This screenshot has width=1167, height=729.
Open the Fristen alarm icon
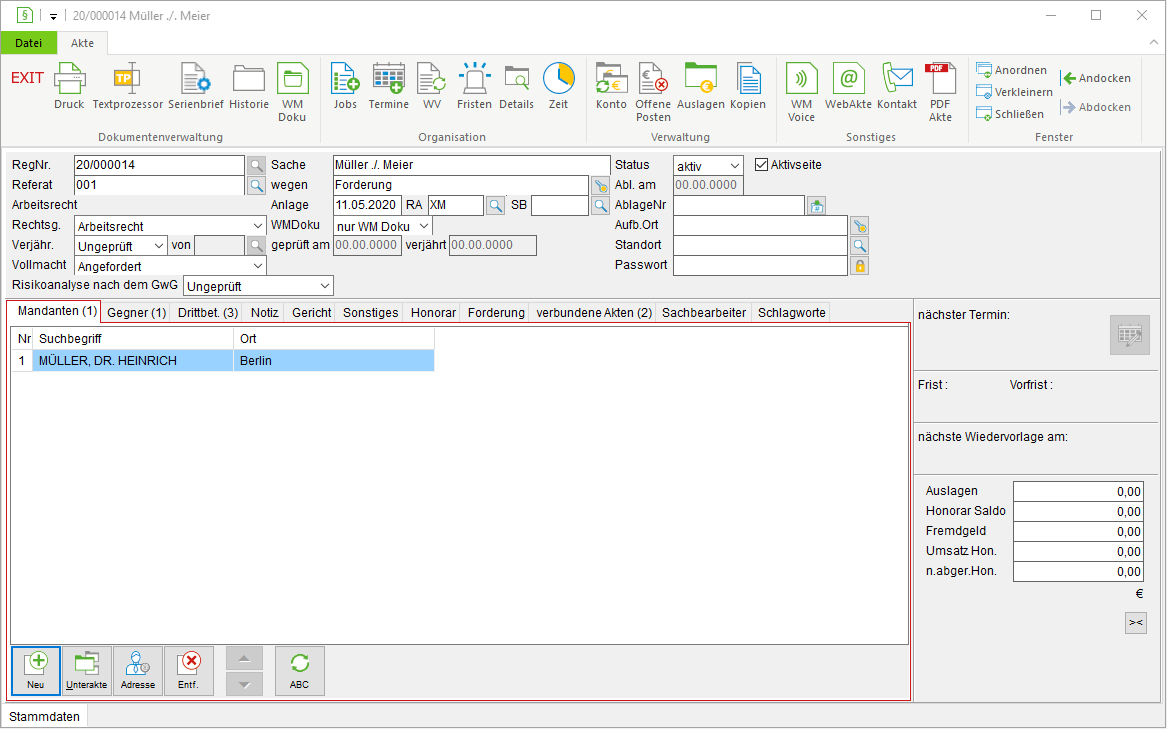point(474,86)
